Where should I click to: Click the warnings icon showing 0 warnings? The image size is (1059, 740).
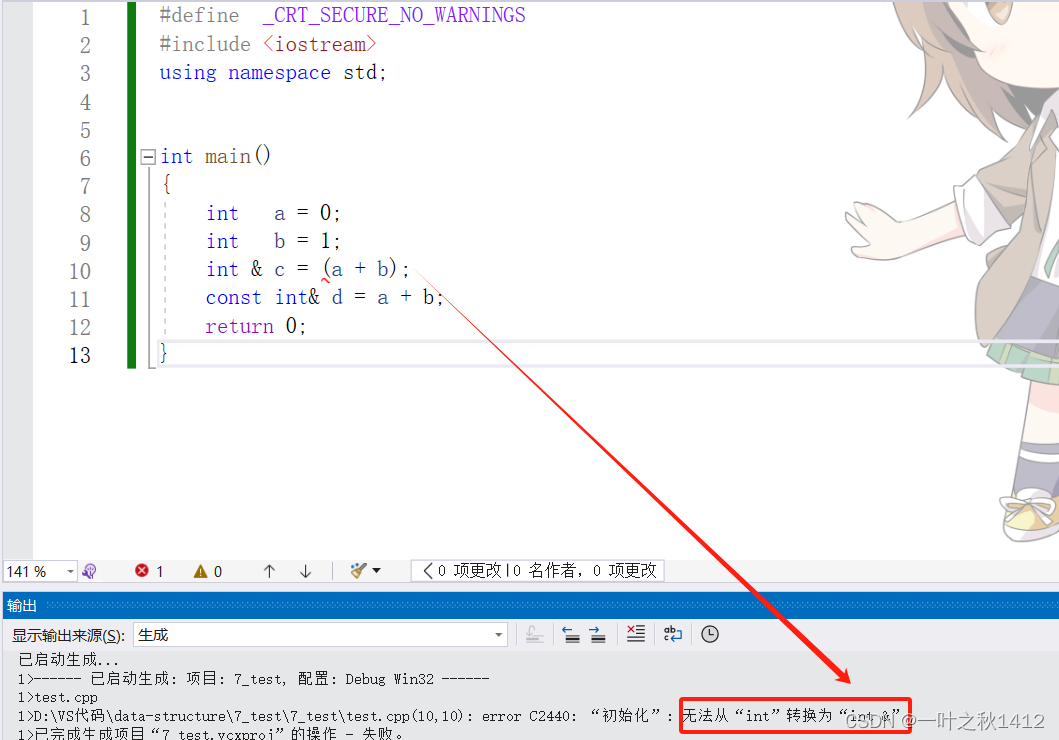(x=200, y=571)
